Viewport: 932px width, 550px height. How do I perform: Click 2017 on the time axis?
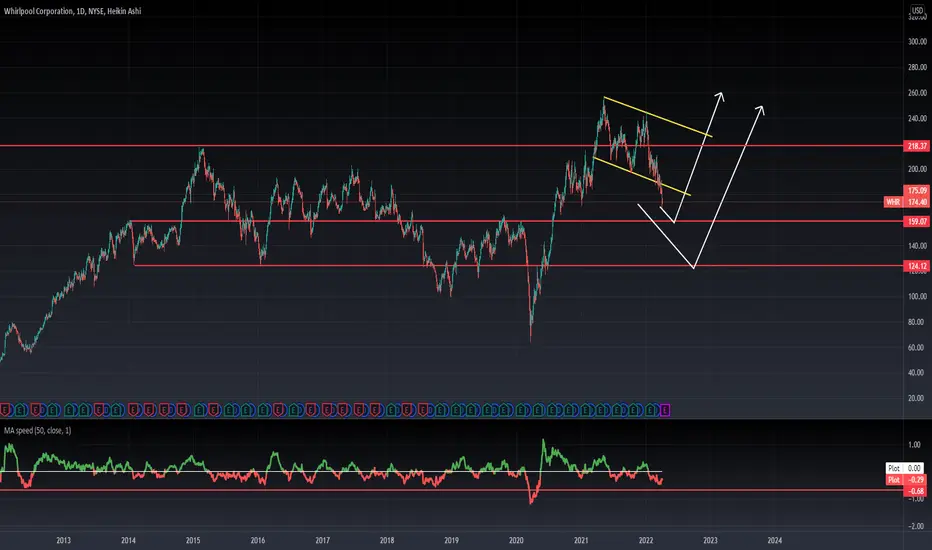pos(323,540)
